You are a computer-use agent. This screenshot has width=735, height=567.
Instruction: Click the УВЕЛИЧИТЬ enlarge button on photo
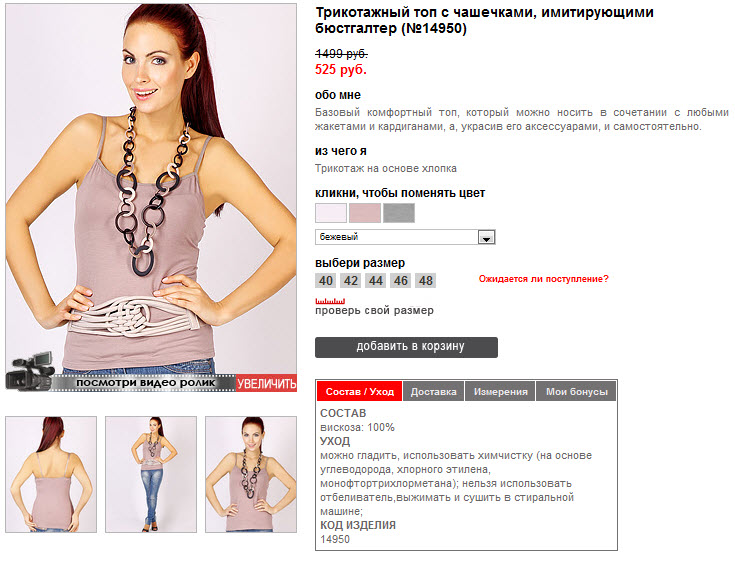(x=266, y=383)
